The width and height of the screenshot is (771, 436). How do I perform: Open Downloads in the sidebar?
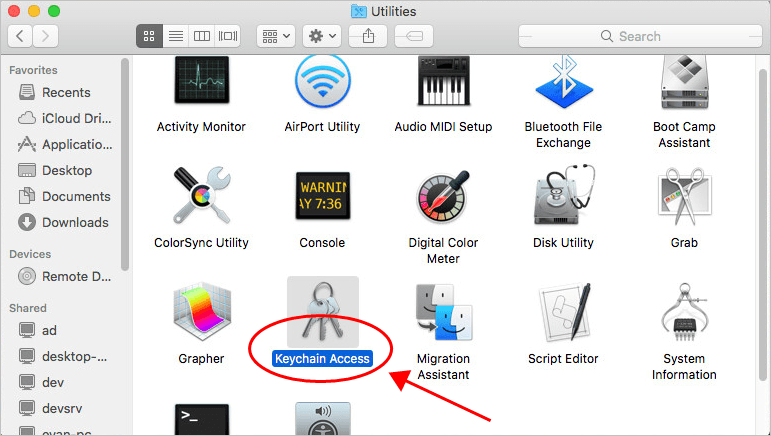tap(65, 223)
